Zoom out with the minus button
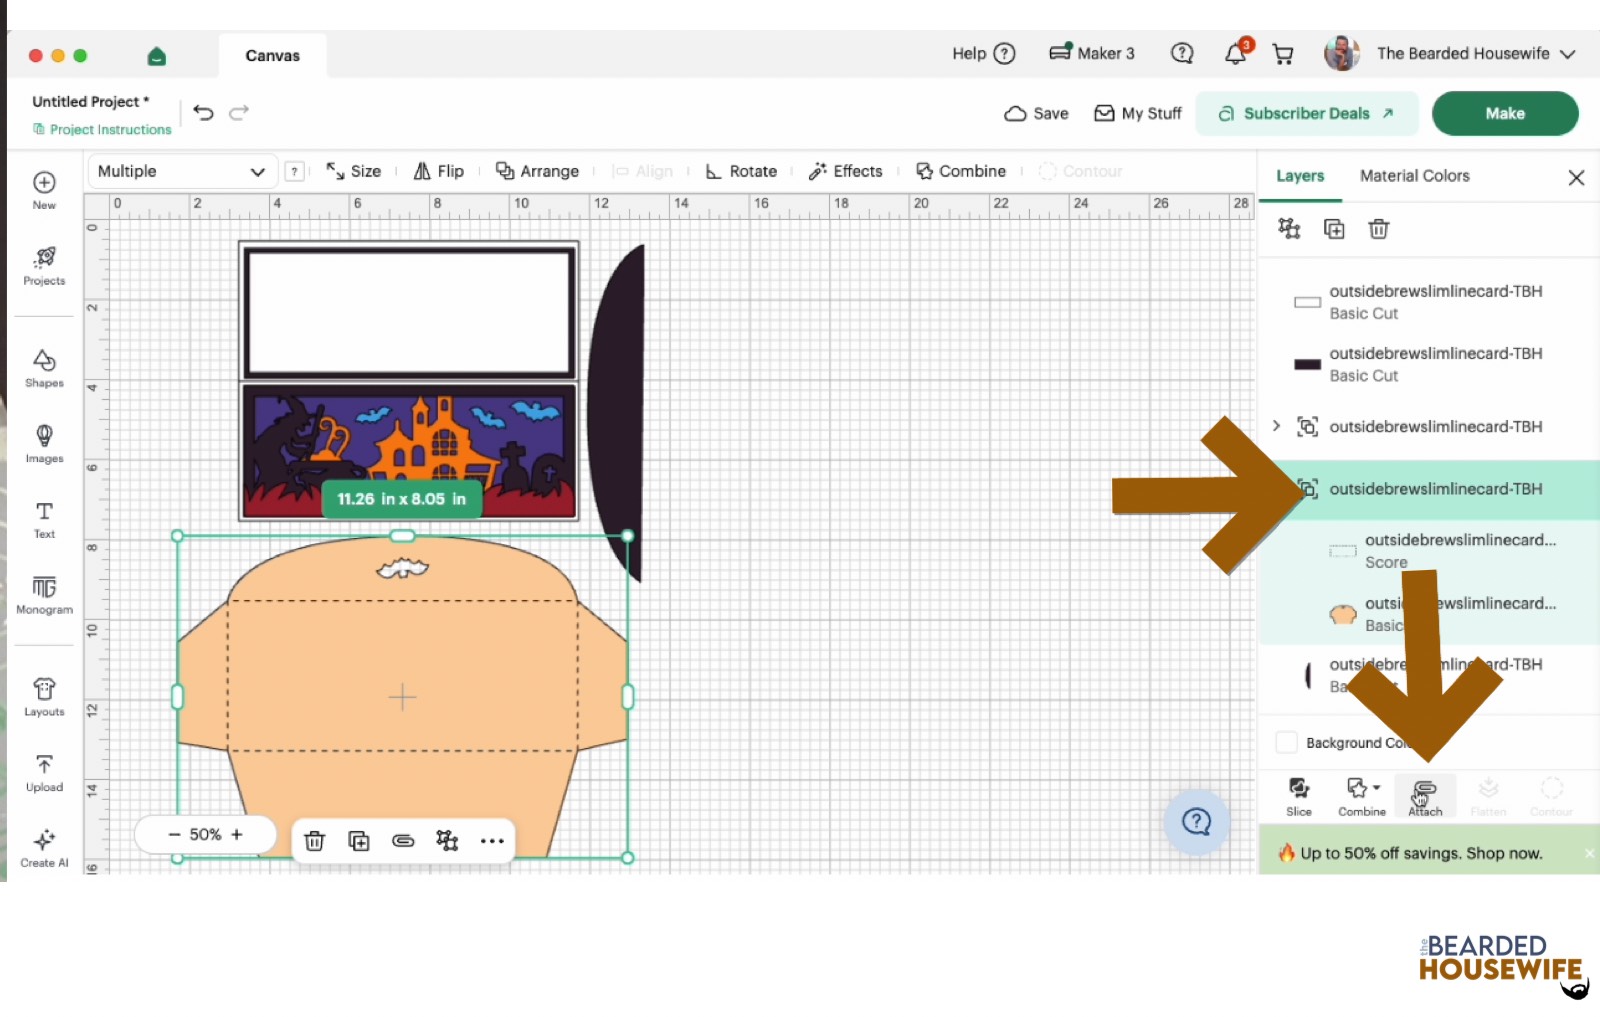The width and height of the screenshot is (1600, 1017). 174,834
